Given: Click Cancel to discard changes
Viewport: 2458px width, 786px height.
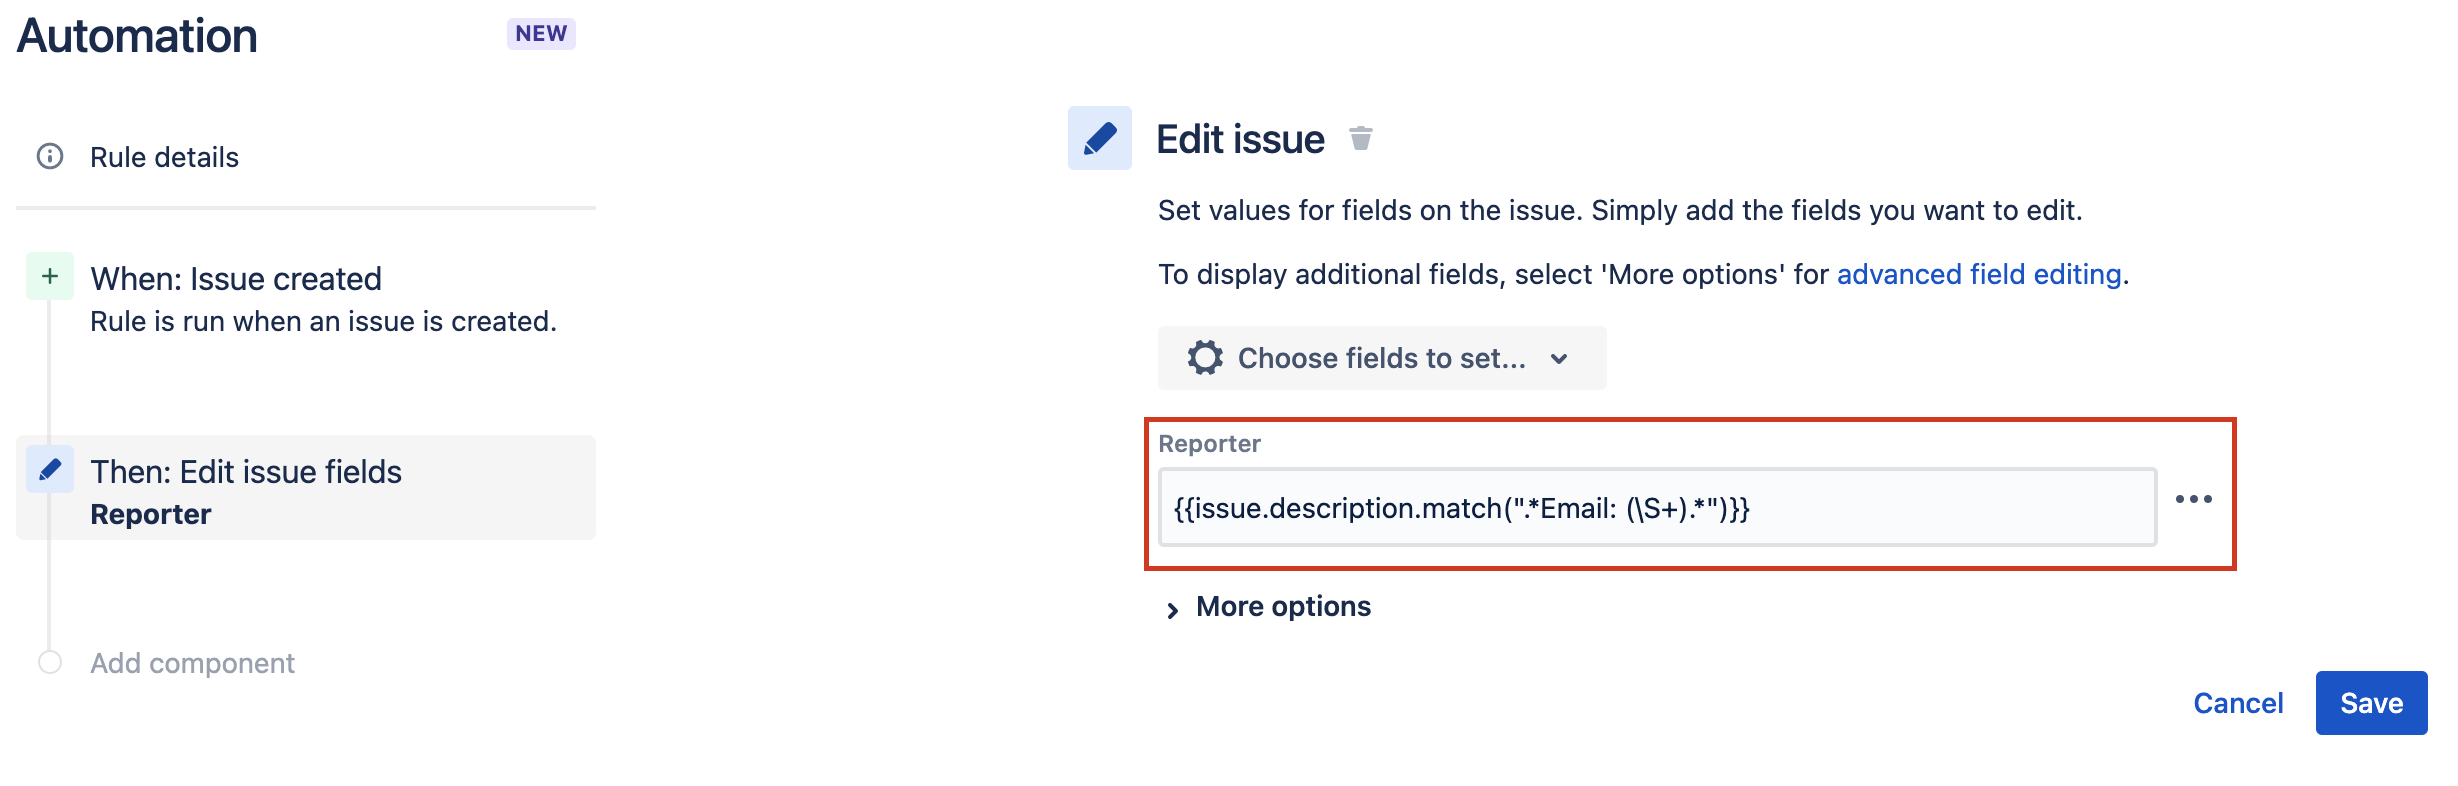Looking at the screenshot, I should click(2238, 703).
